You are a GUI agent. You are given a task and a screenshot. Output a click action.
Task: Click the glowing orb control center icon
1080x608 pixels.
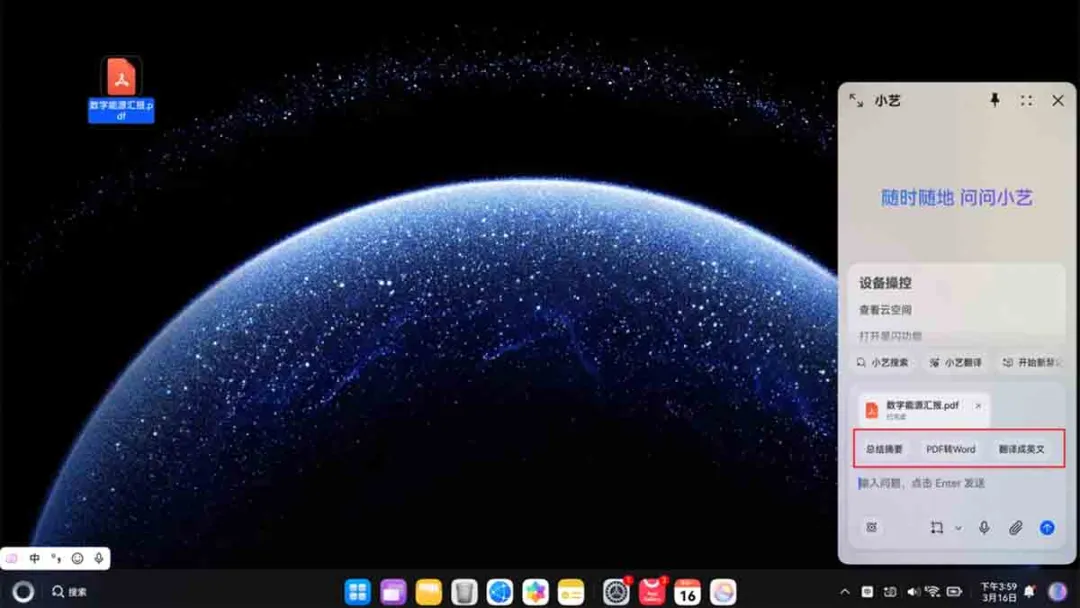pos(1057,591)
